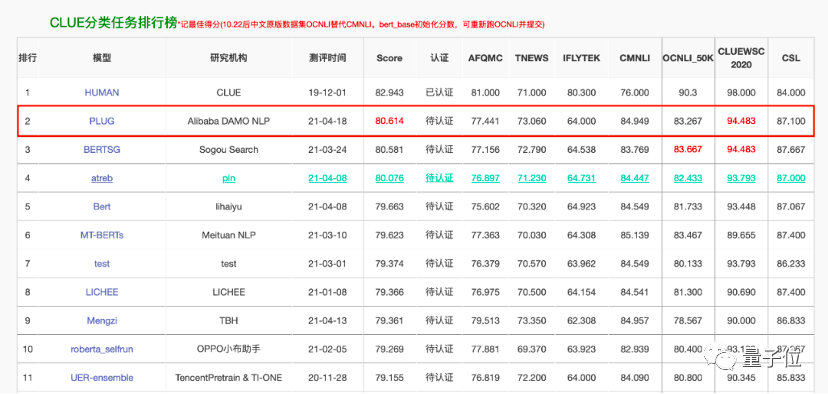Click the IFLYTEK column header
Viewport: 828px width, 394px height.
[x=581, y=58]
